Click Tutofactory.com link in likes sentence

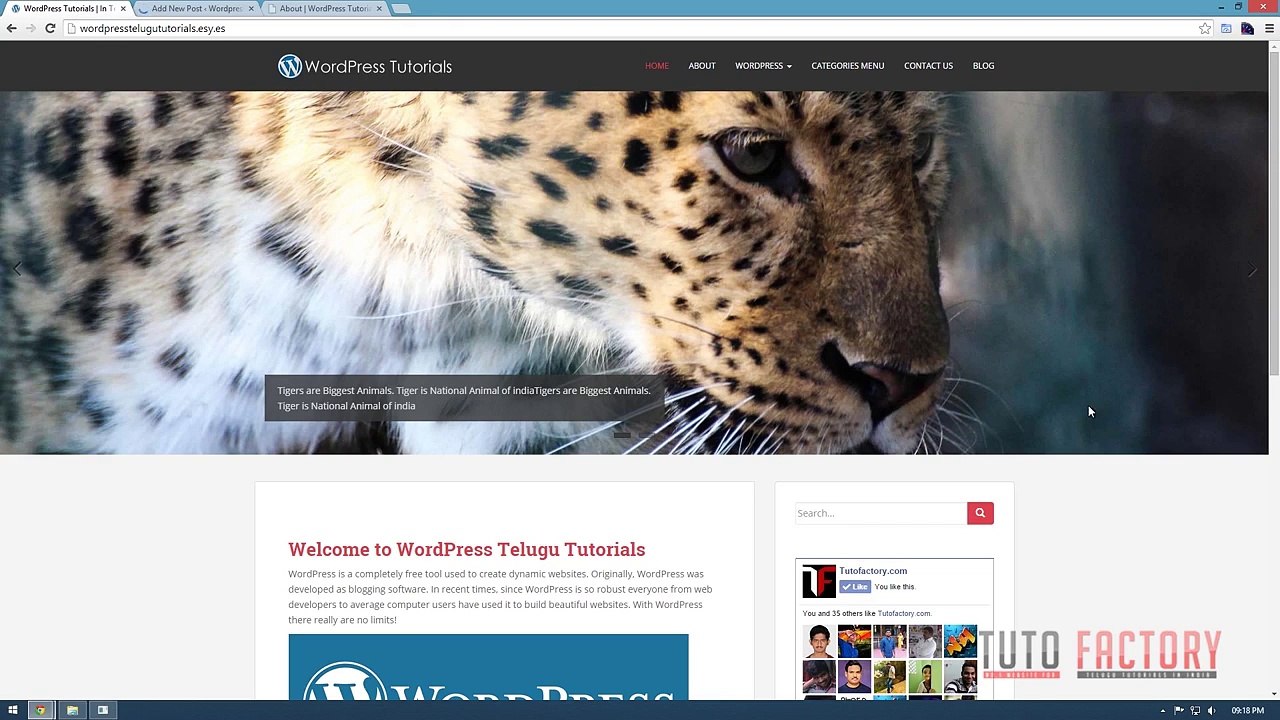pos(904,614)
